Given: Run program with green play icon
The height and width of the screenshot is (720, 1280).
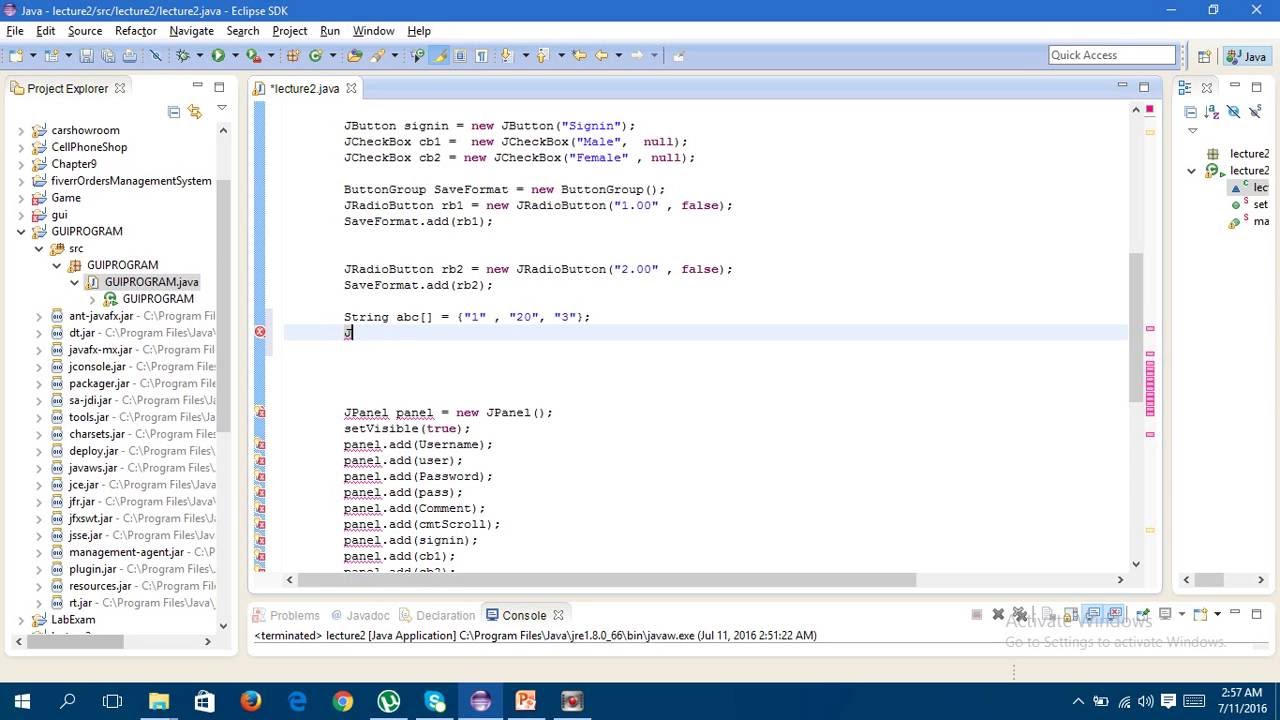Looking at the screenshot, I should (x=219, y=55).
